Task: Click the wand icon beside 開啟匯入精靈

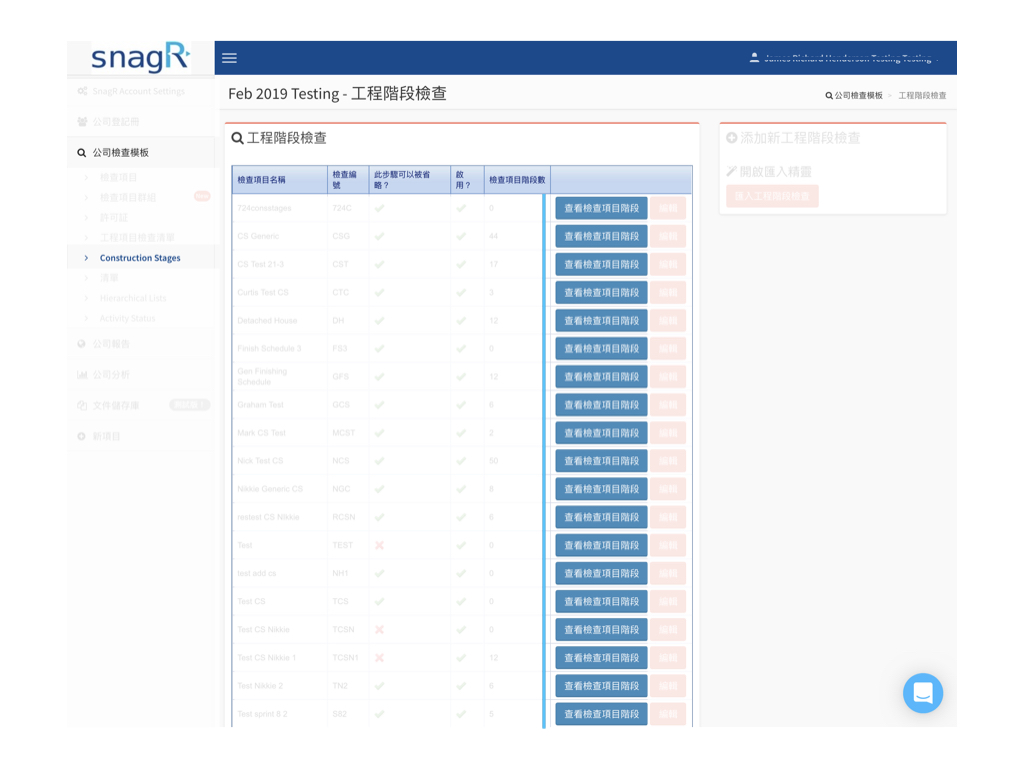Action: click(731, 171)
